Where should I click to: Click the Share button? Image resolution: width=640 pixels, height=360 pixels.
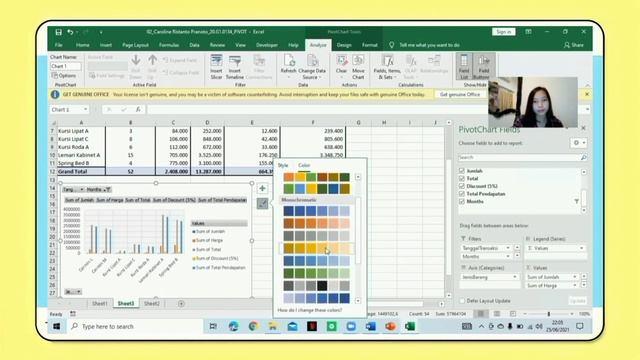pos(573,45)
